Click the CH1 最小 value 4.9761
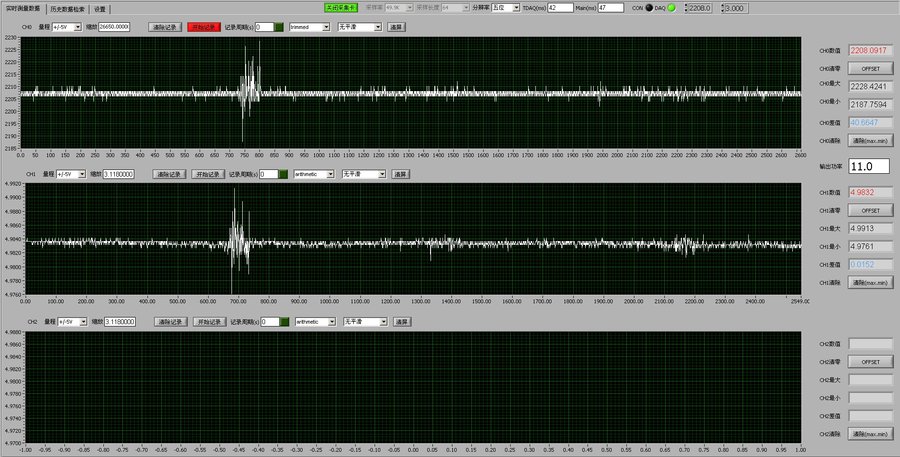This screenshot has width=900, height=457. pos(871,246)
